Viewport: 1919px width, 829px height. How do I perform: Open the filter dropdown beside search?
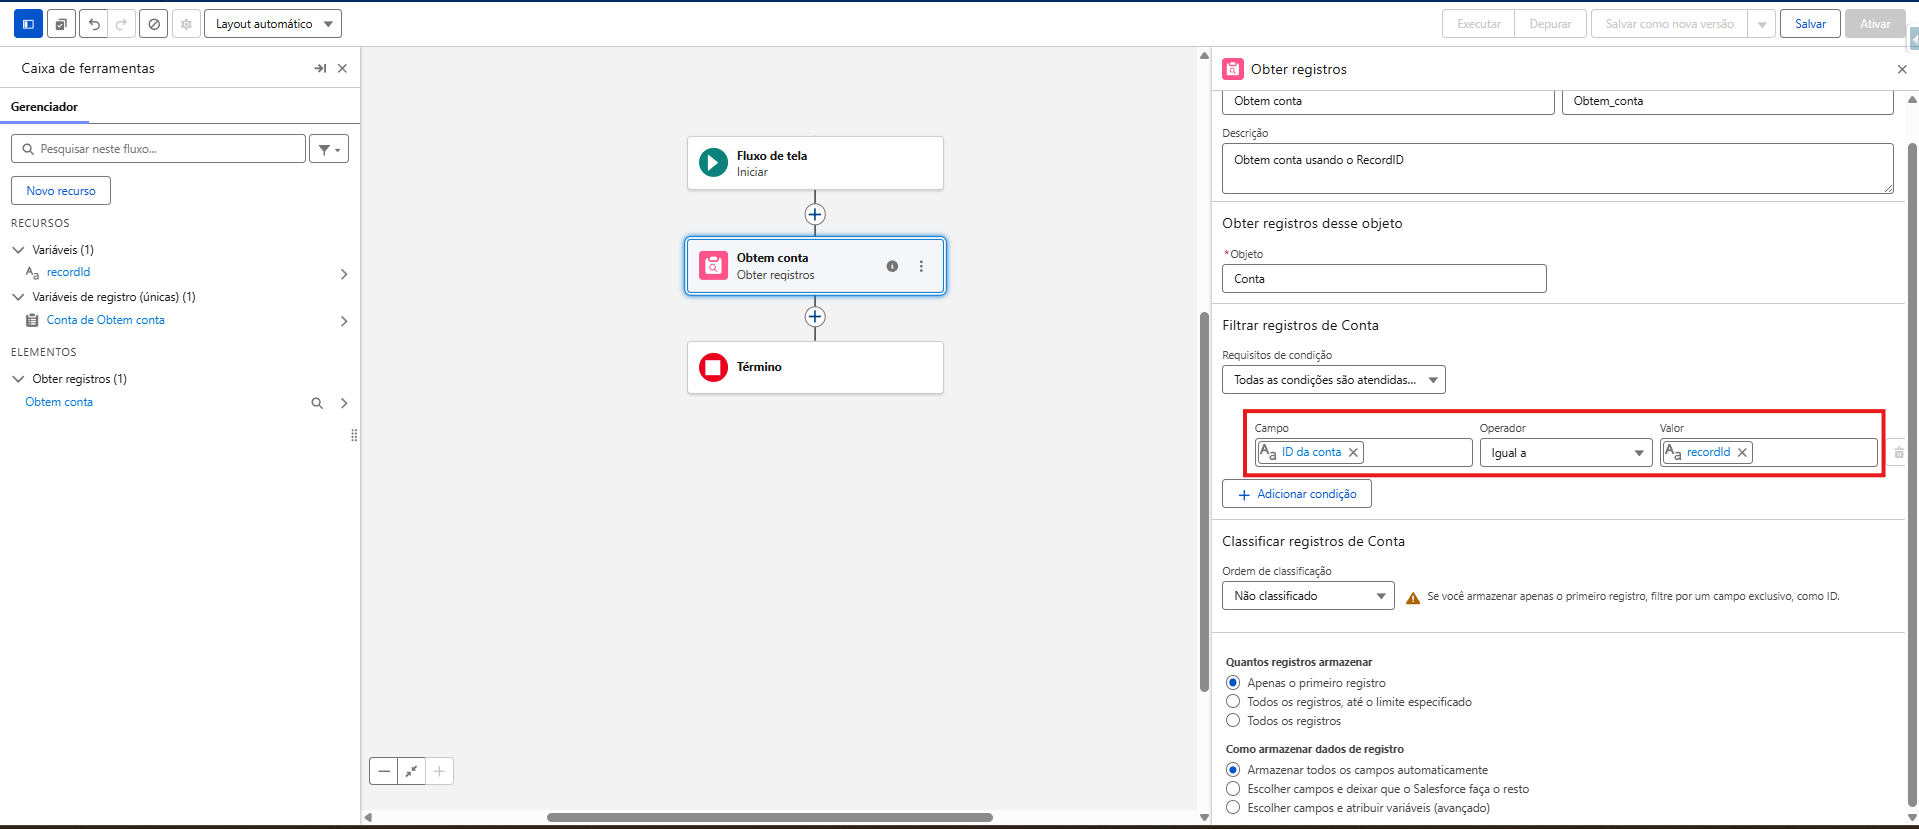click(x=329, y=149)
